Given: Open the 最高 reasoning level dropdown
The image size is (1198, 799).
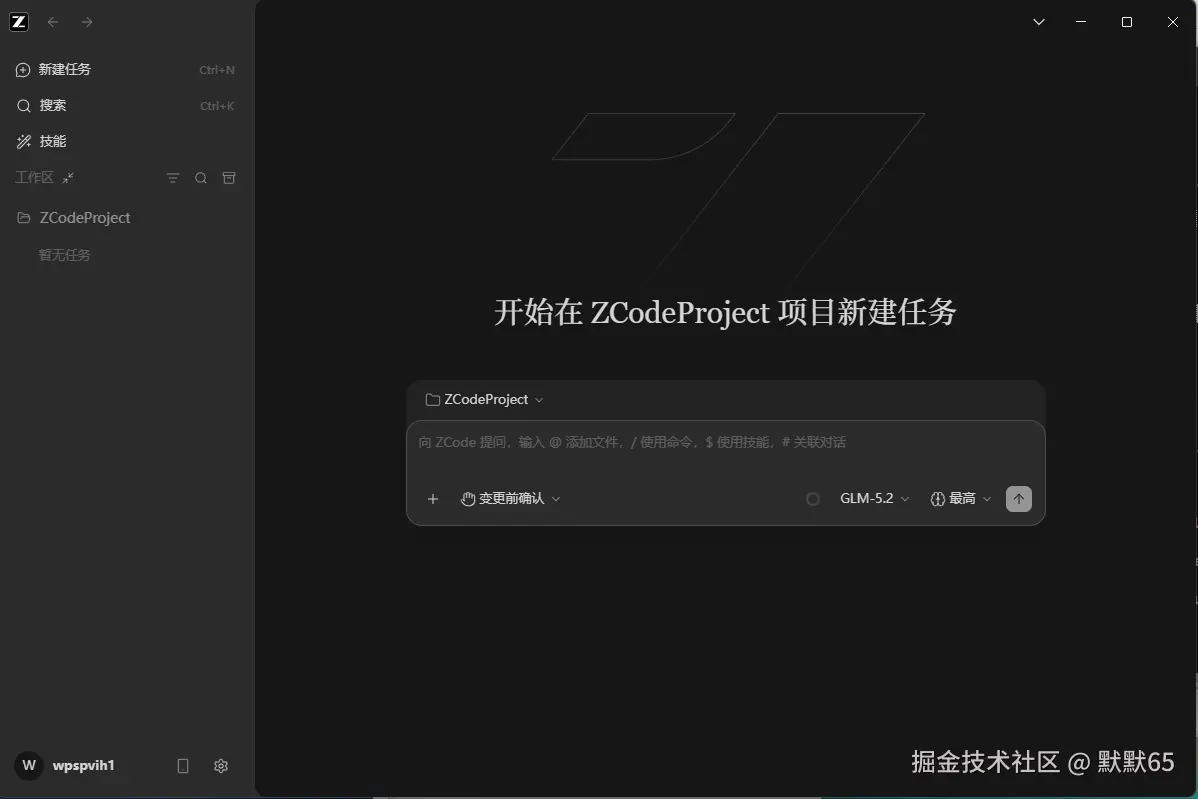Looking at the screenshot, I should coord(960,499).
